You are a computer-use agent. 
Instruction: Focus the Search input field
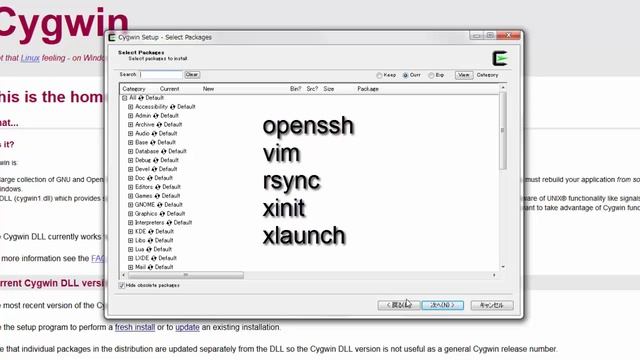161,75
